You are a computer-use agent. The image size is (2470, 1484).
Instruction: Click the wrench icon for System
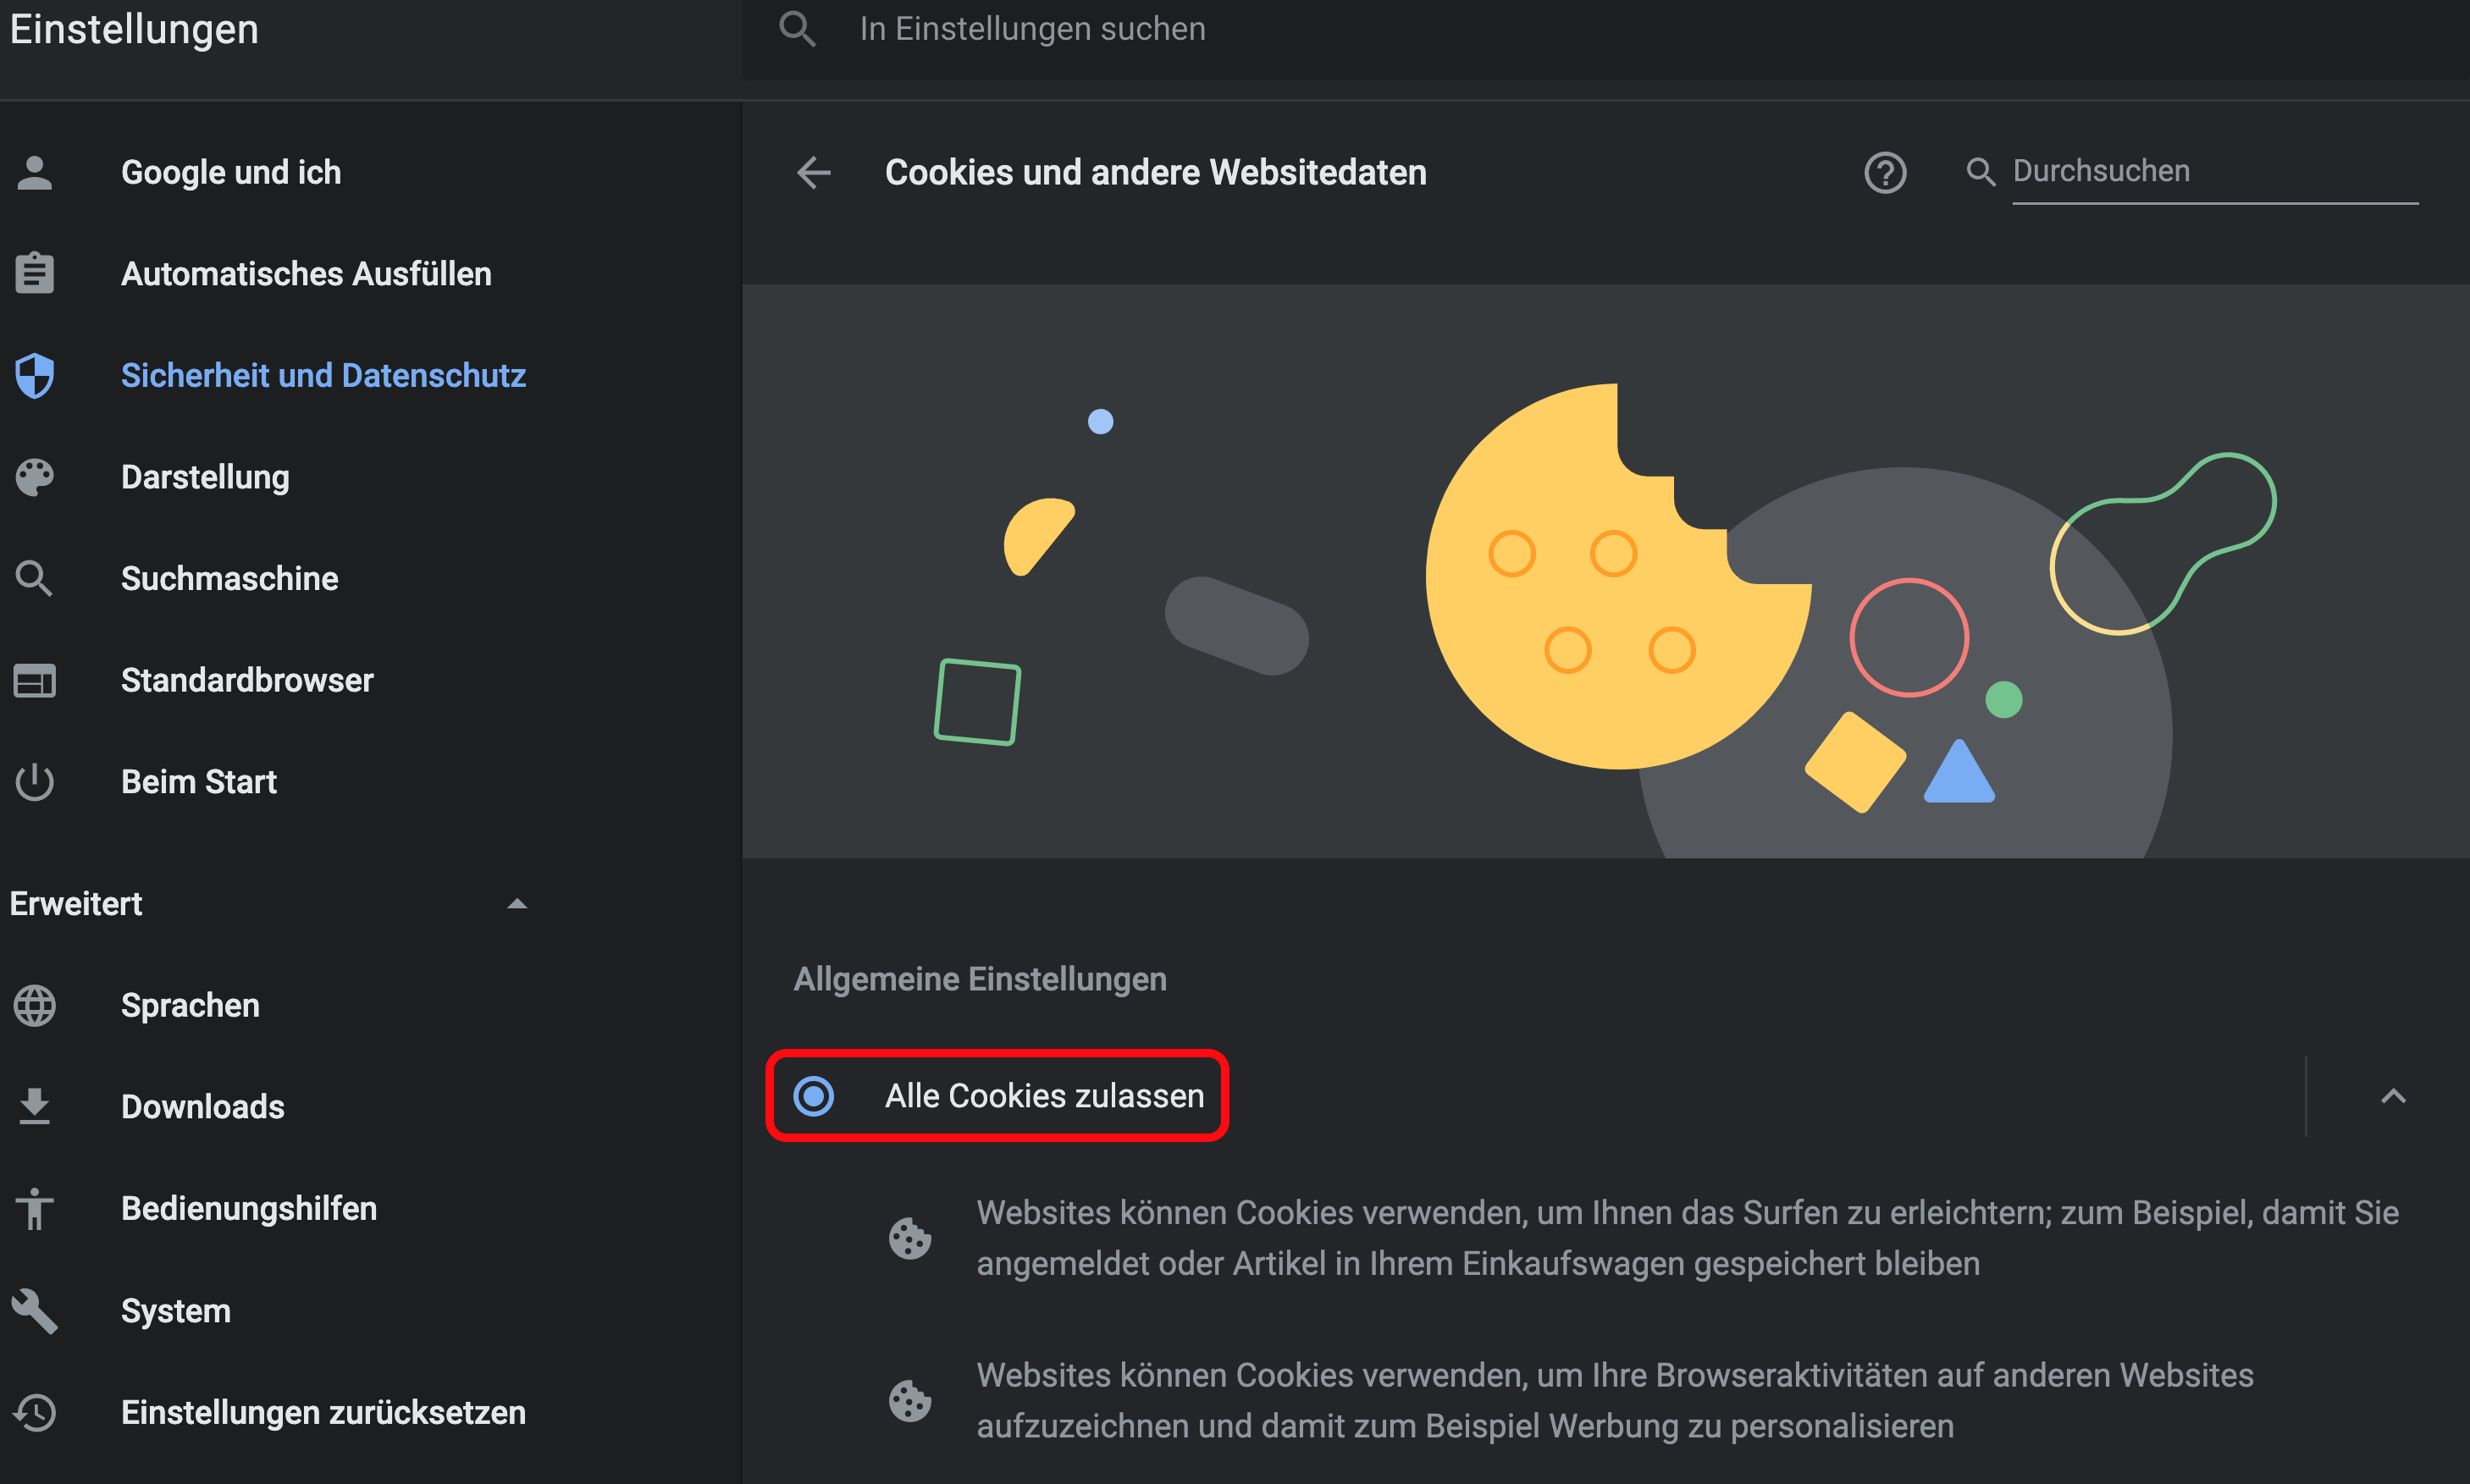coord(35,1310)
